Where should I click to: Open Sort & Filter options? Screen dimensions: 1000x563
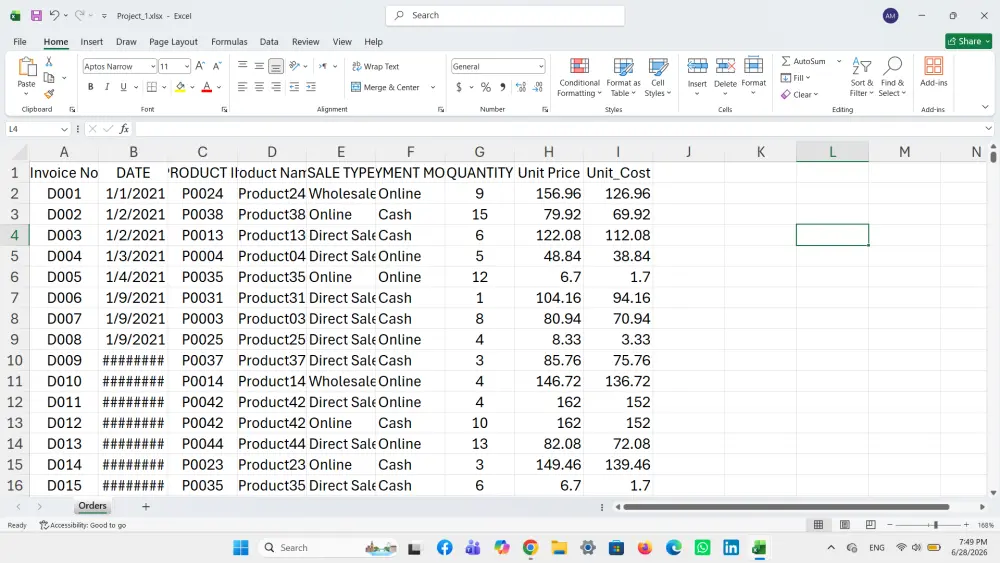point(862,77)
